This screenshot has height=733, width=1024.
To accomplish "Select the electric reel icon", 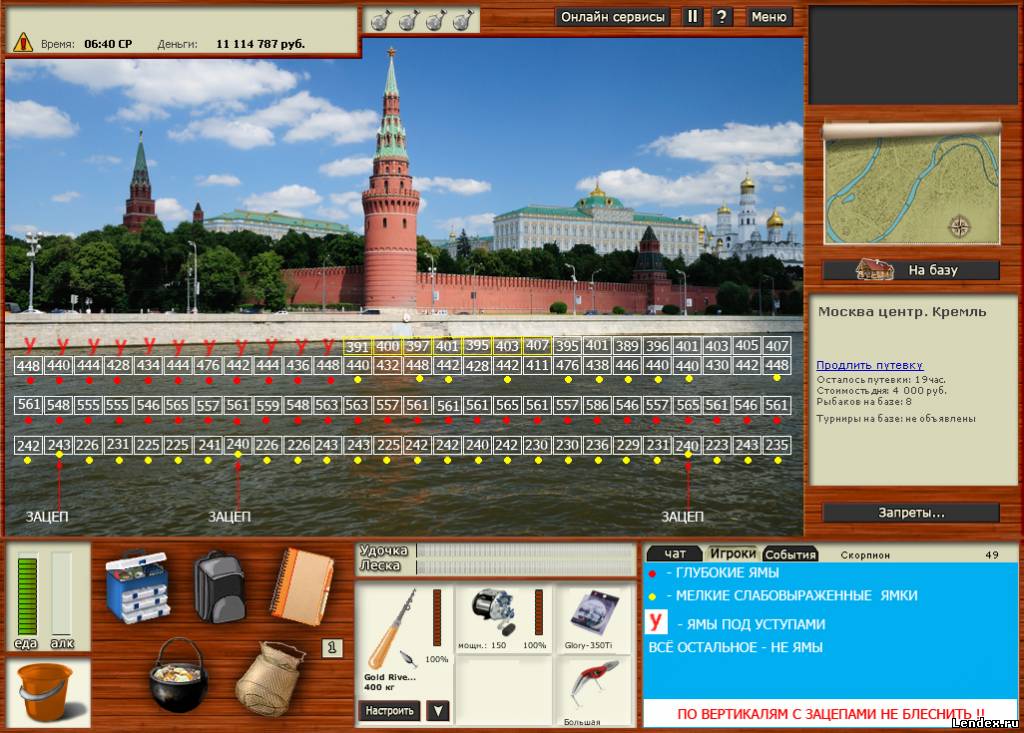I will click(x=493, y=611).
